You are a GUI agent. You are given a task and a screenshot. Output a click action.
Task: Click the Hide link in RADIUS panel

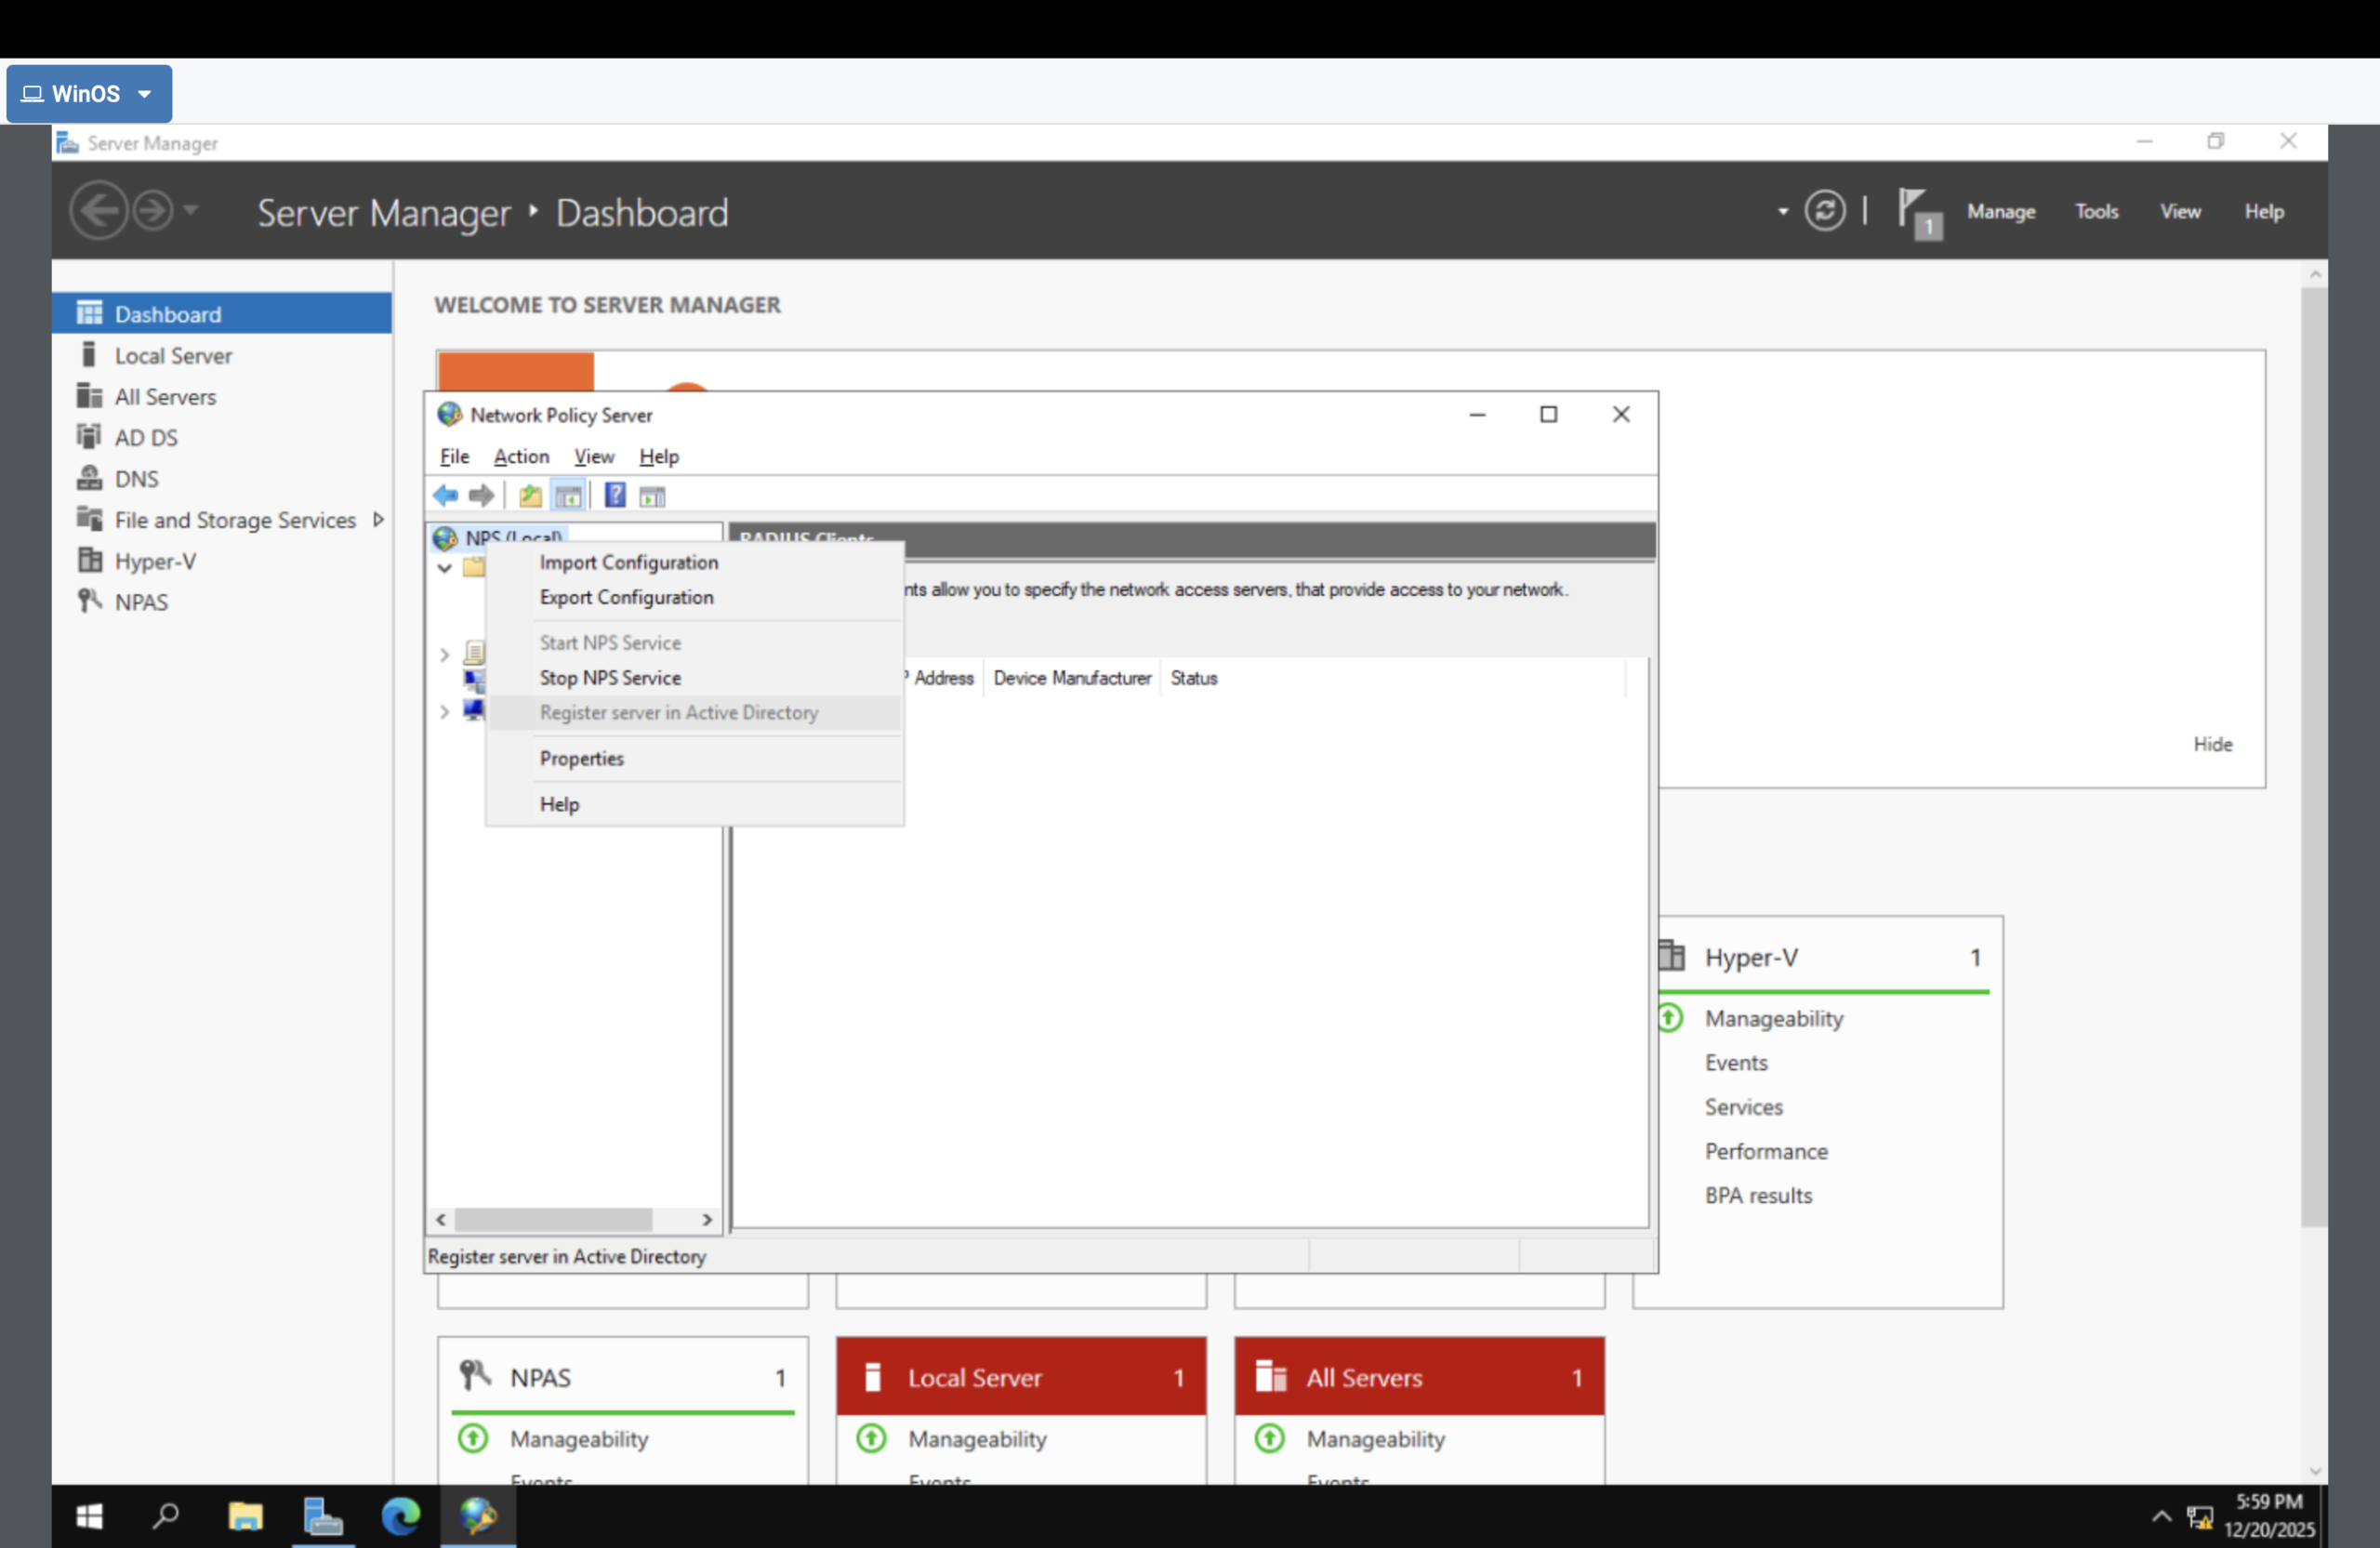(x=2212, y=744)
